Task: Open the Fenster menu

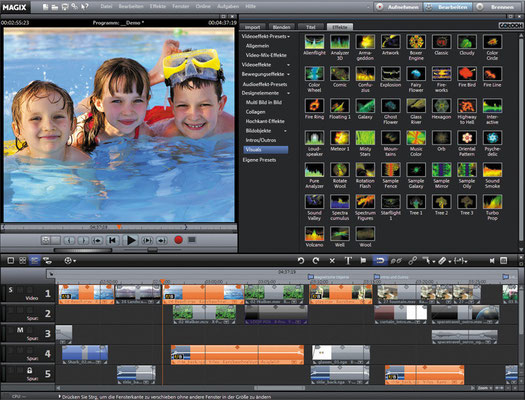Action: pyautogui.click(x=181, y=6)
